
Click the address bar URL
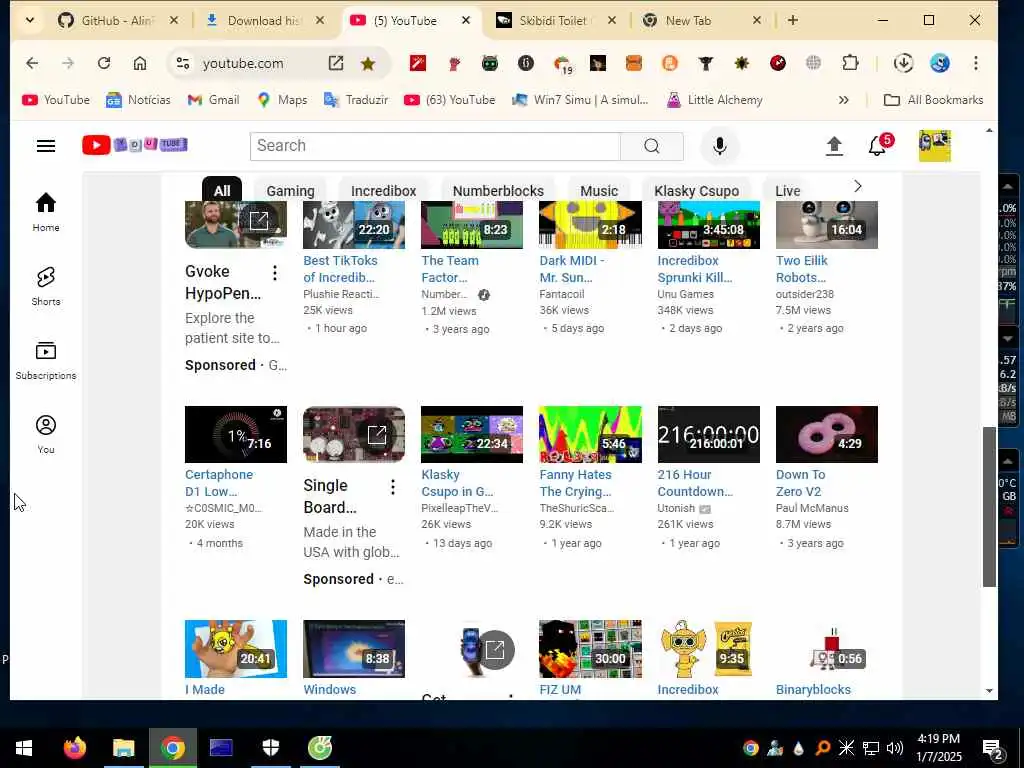(243, 63)
